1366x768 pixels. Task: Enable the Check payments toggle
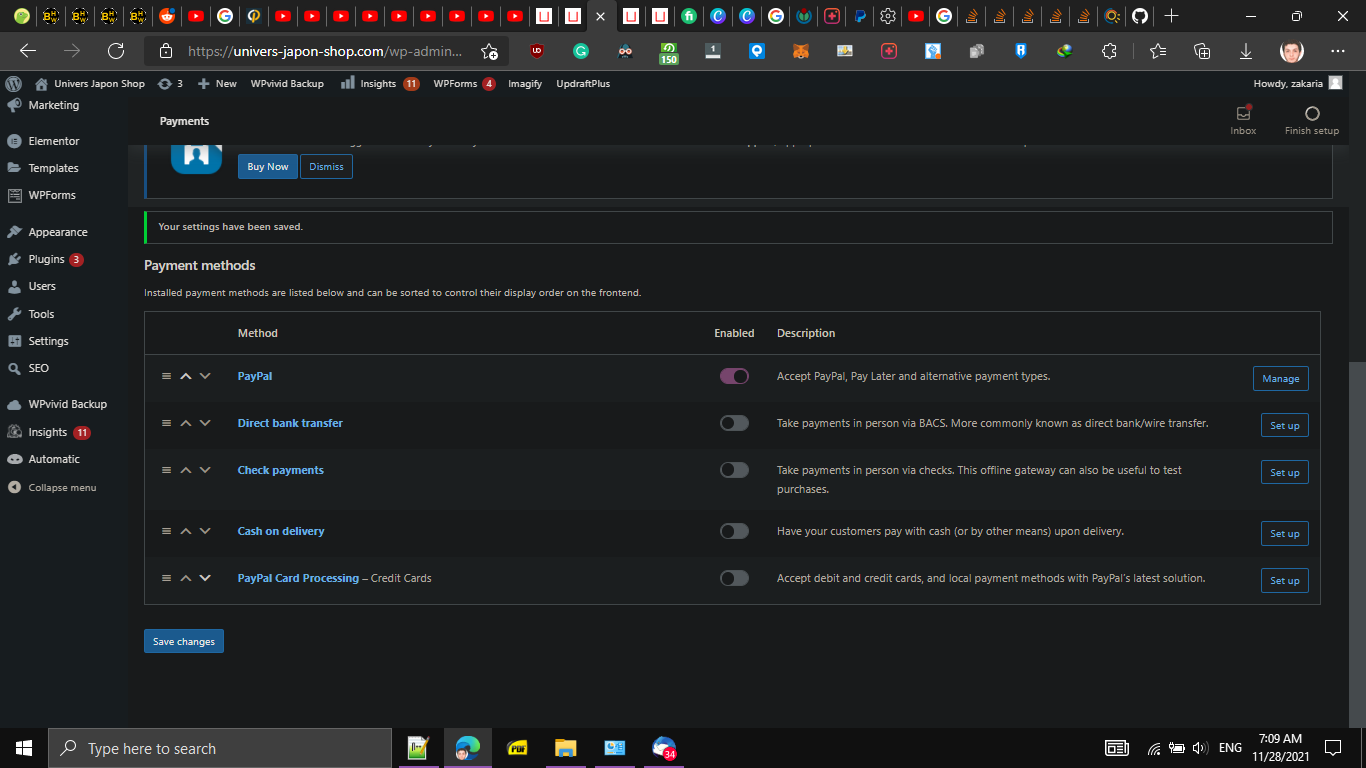point(734,470)
